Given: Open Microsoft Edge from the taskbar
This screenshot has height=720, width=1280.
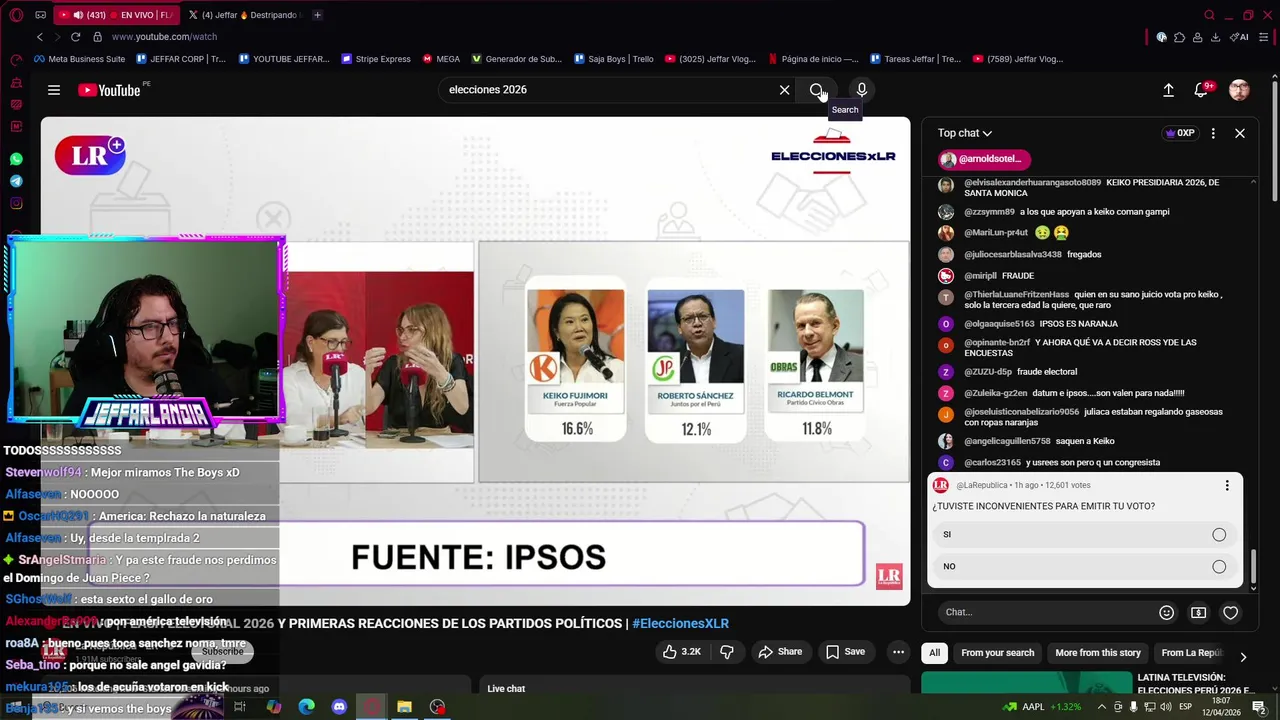Looking at the screenshot, I should 307,707.
